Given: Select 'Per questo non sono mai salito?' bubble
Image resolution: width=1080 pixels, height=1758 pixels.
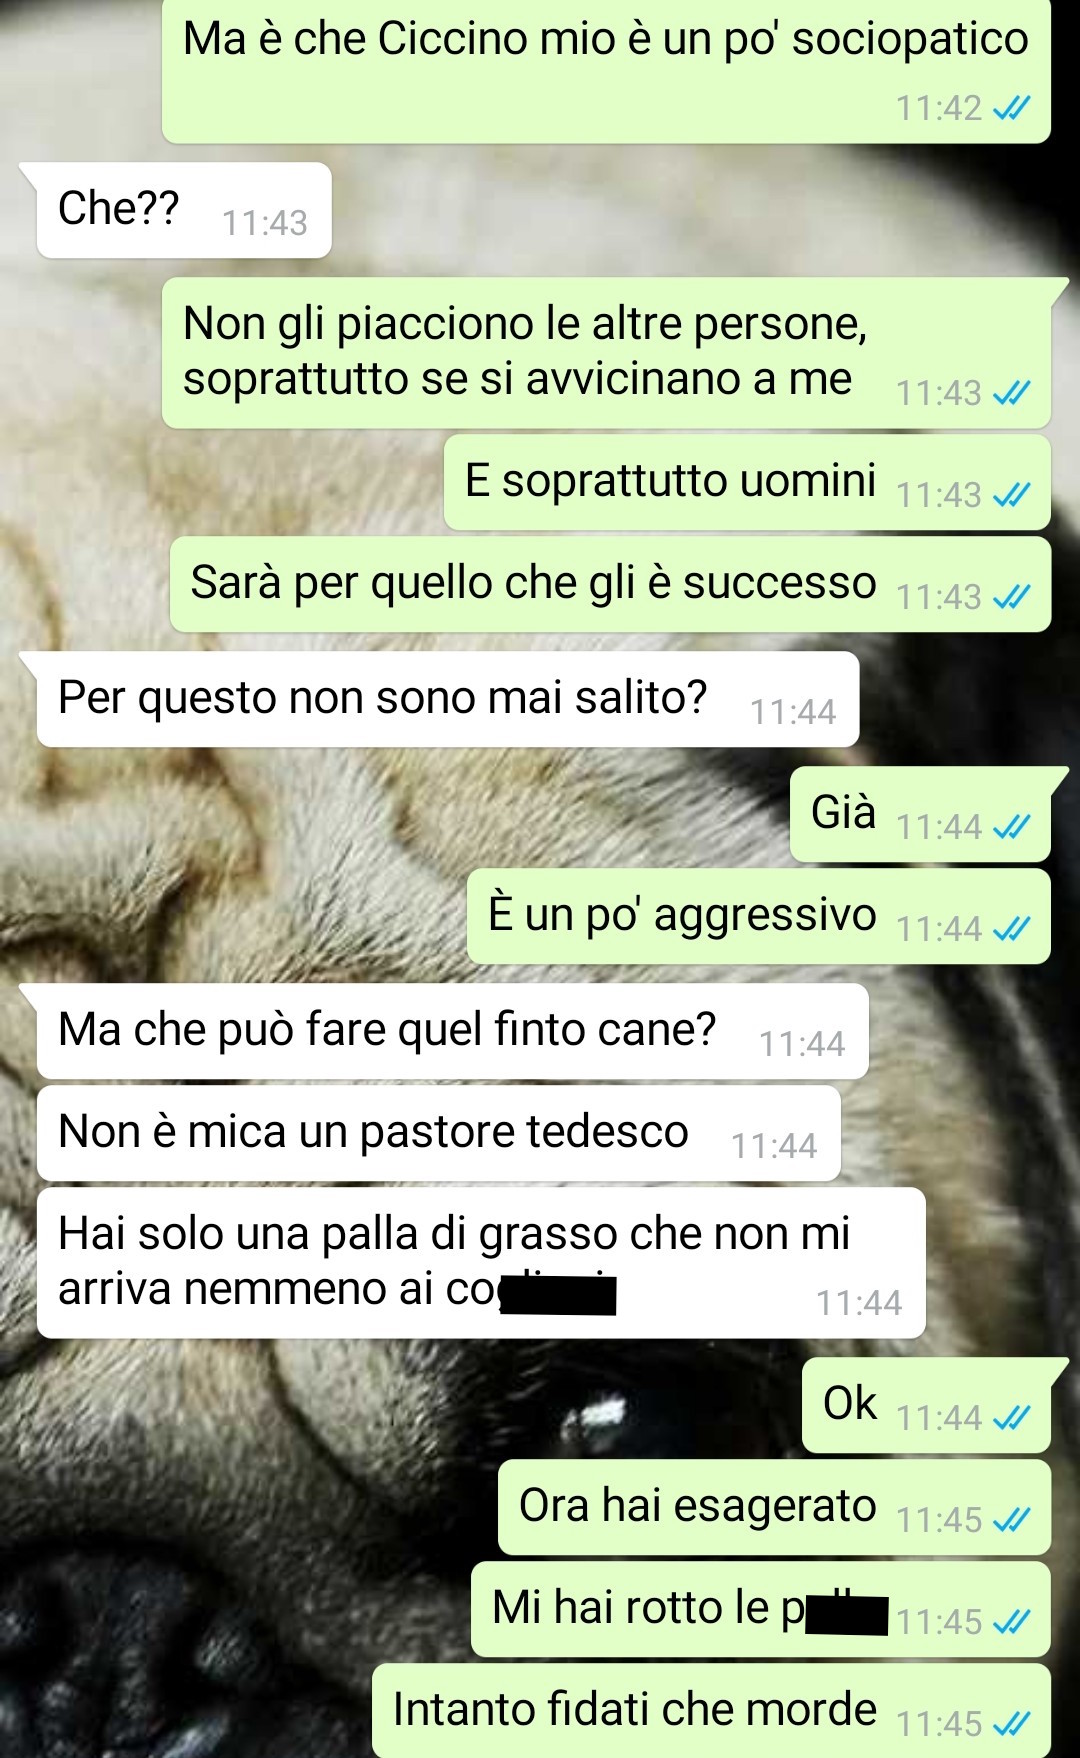Looking at the screenshot, I should [448, 699].
